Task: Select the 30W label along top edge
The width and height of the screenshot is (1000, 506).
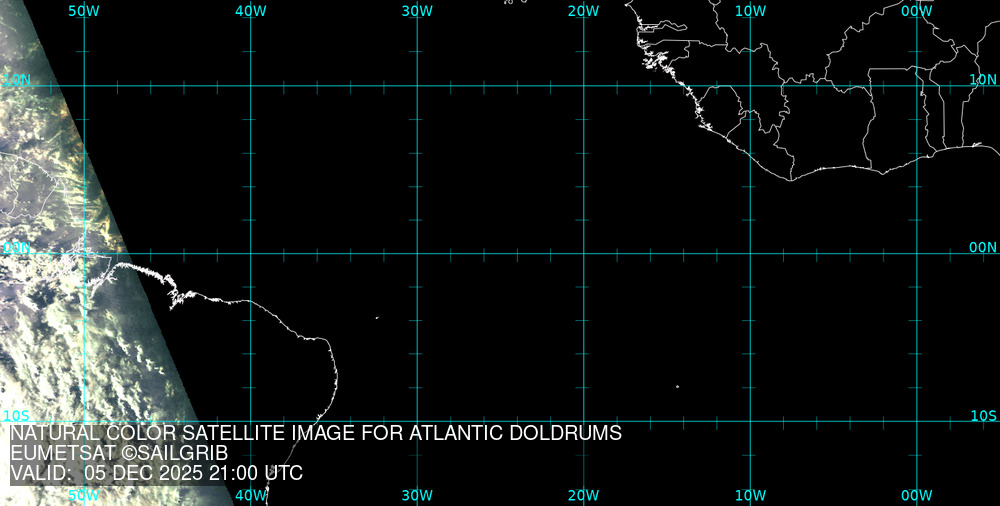Action: (x=417, y=11)
